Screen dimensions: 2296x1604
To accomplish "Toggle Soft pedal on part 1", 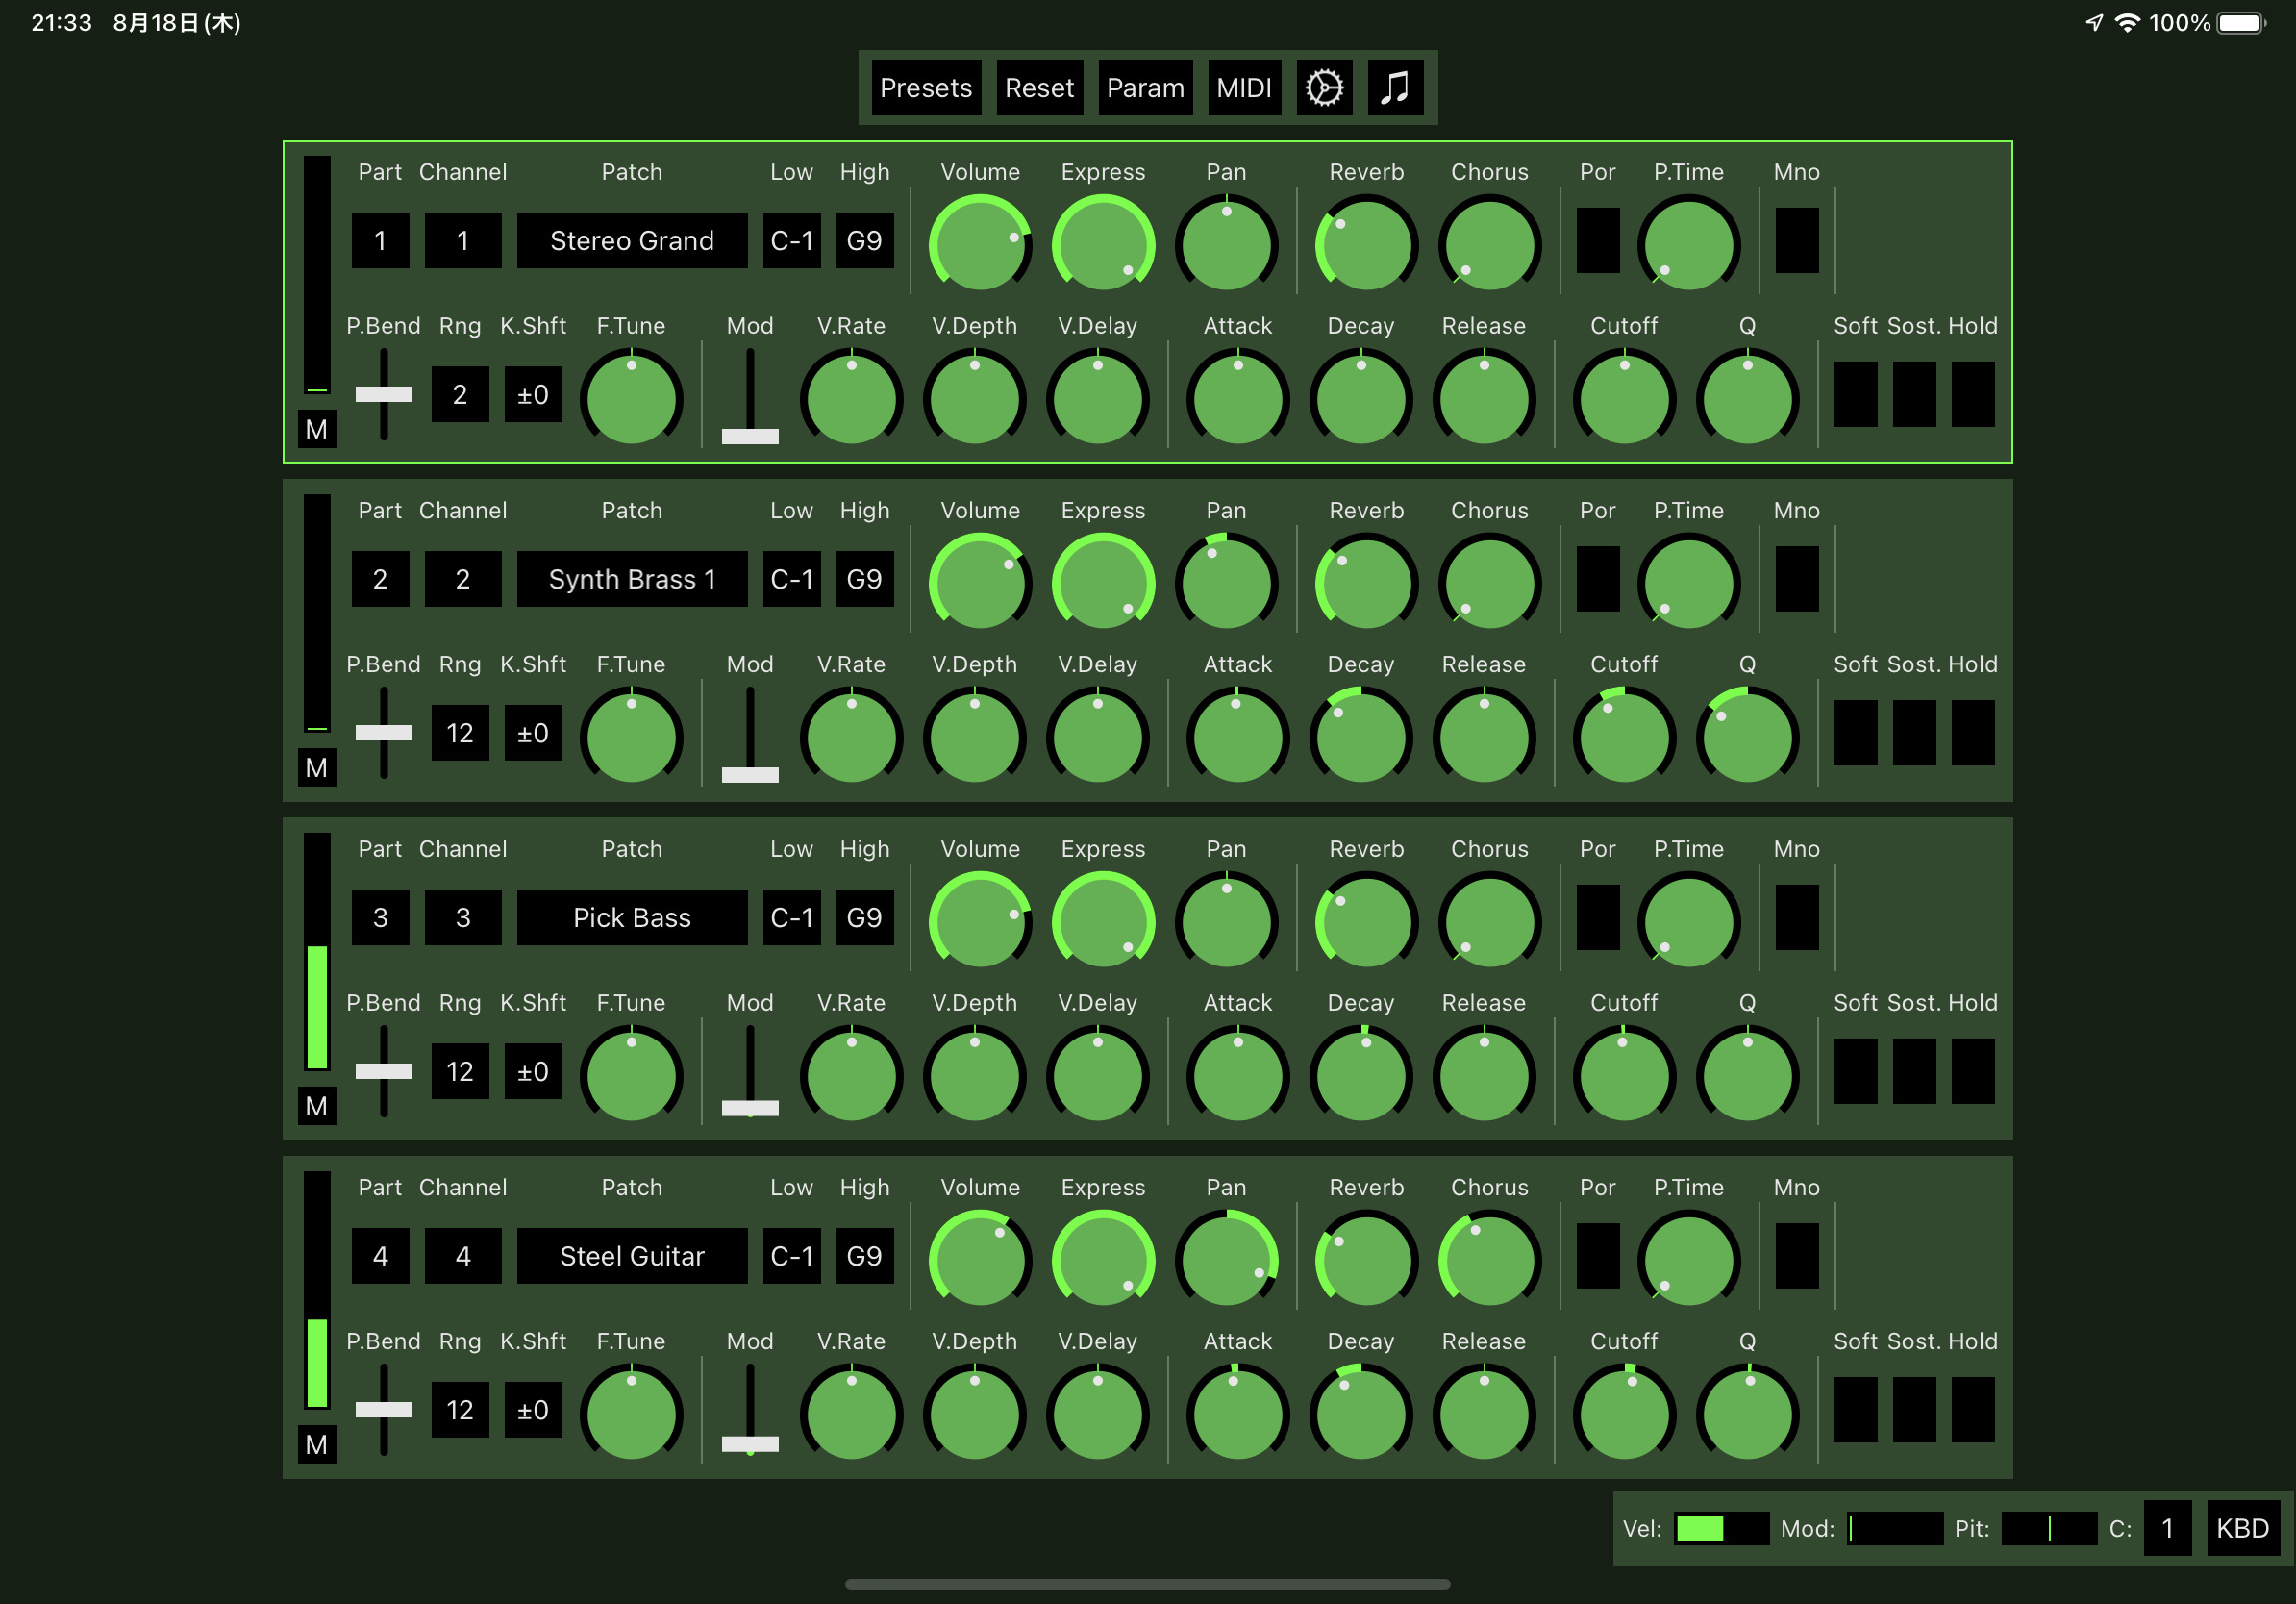I will click(1856, 394).
